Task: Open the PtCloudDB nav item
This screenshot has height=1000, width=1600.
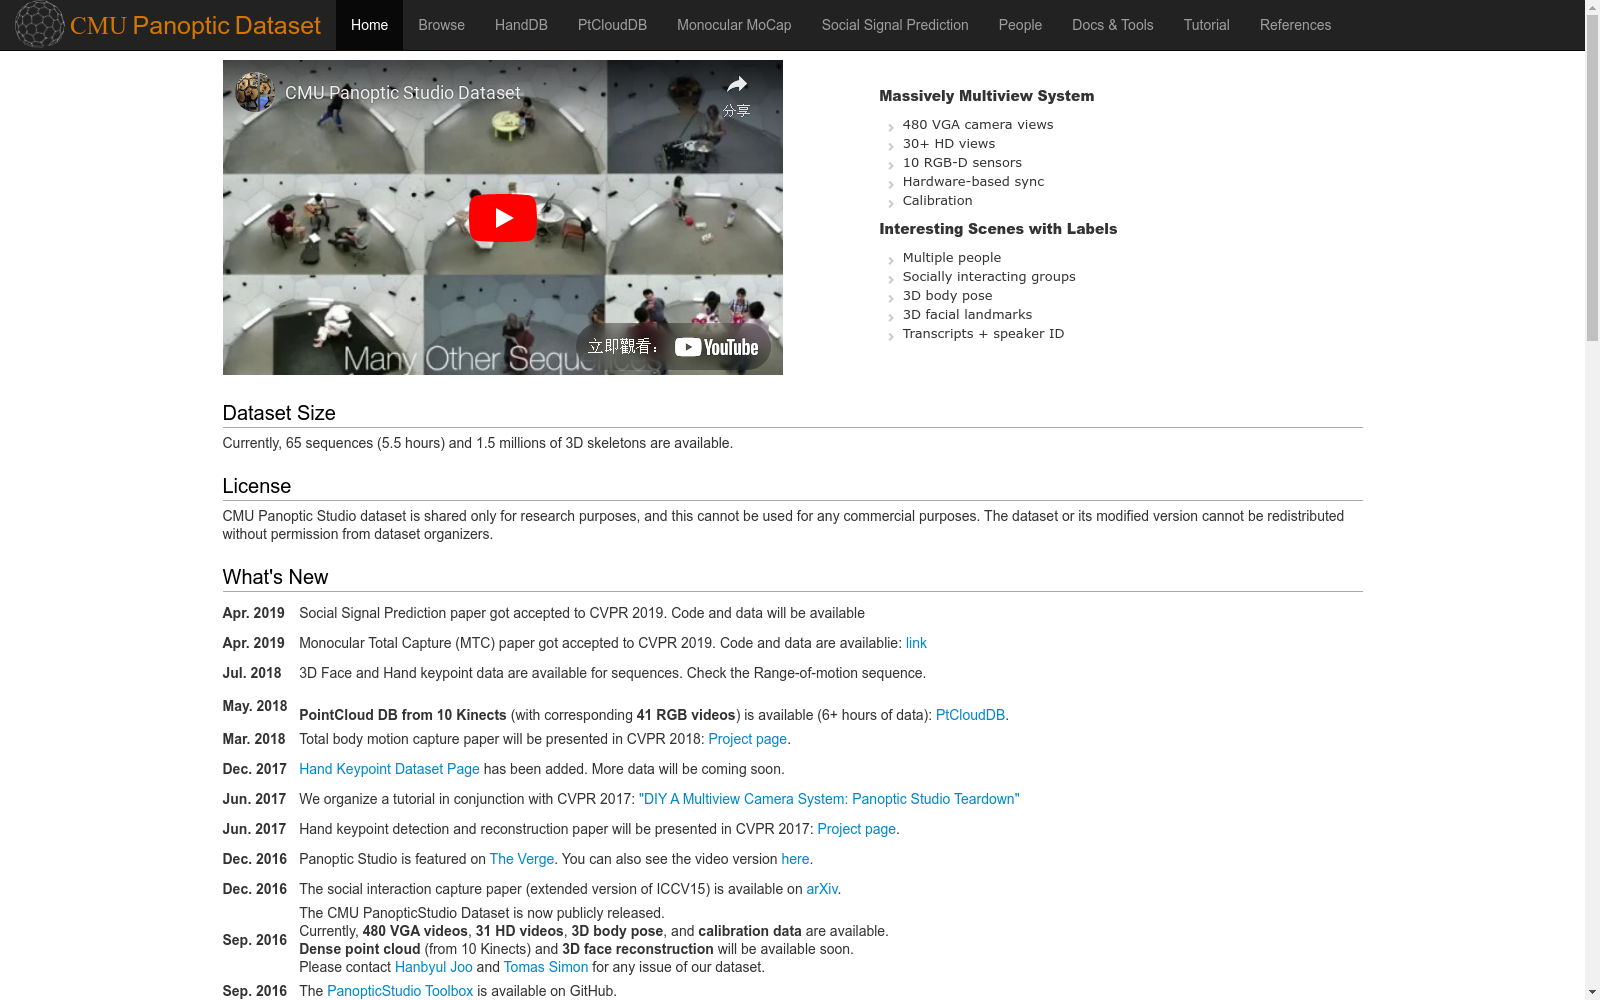Action: (612, 25)
